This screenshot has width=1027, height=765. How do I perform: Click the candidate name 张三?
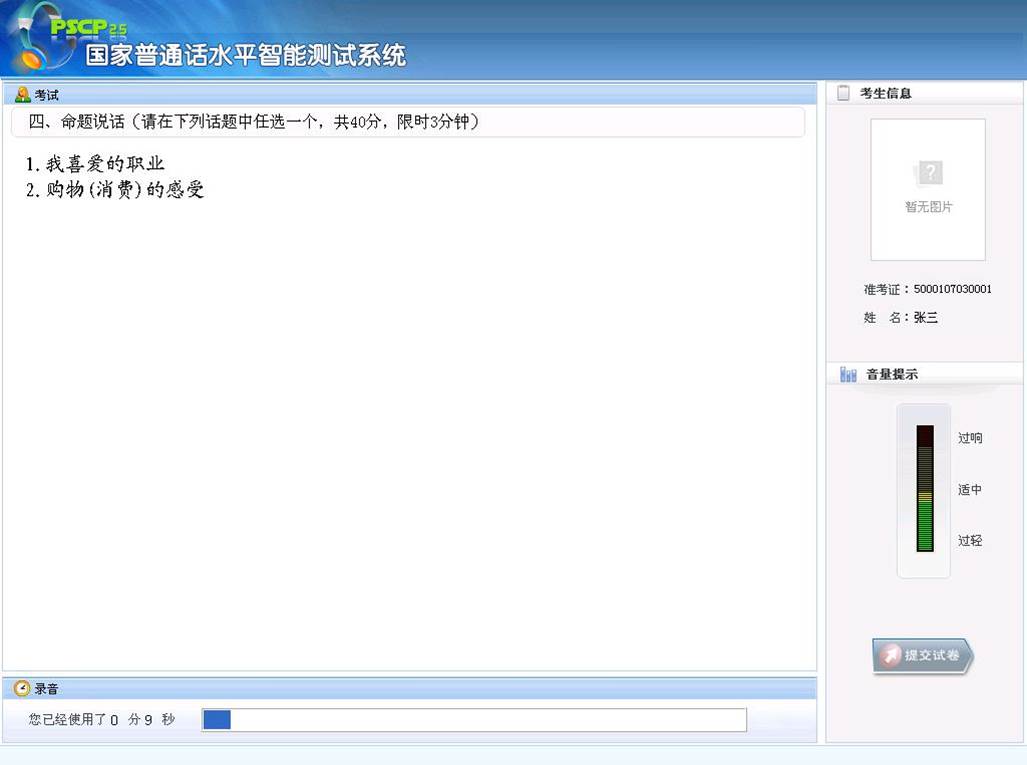[925, 317]
